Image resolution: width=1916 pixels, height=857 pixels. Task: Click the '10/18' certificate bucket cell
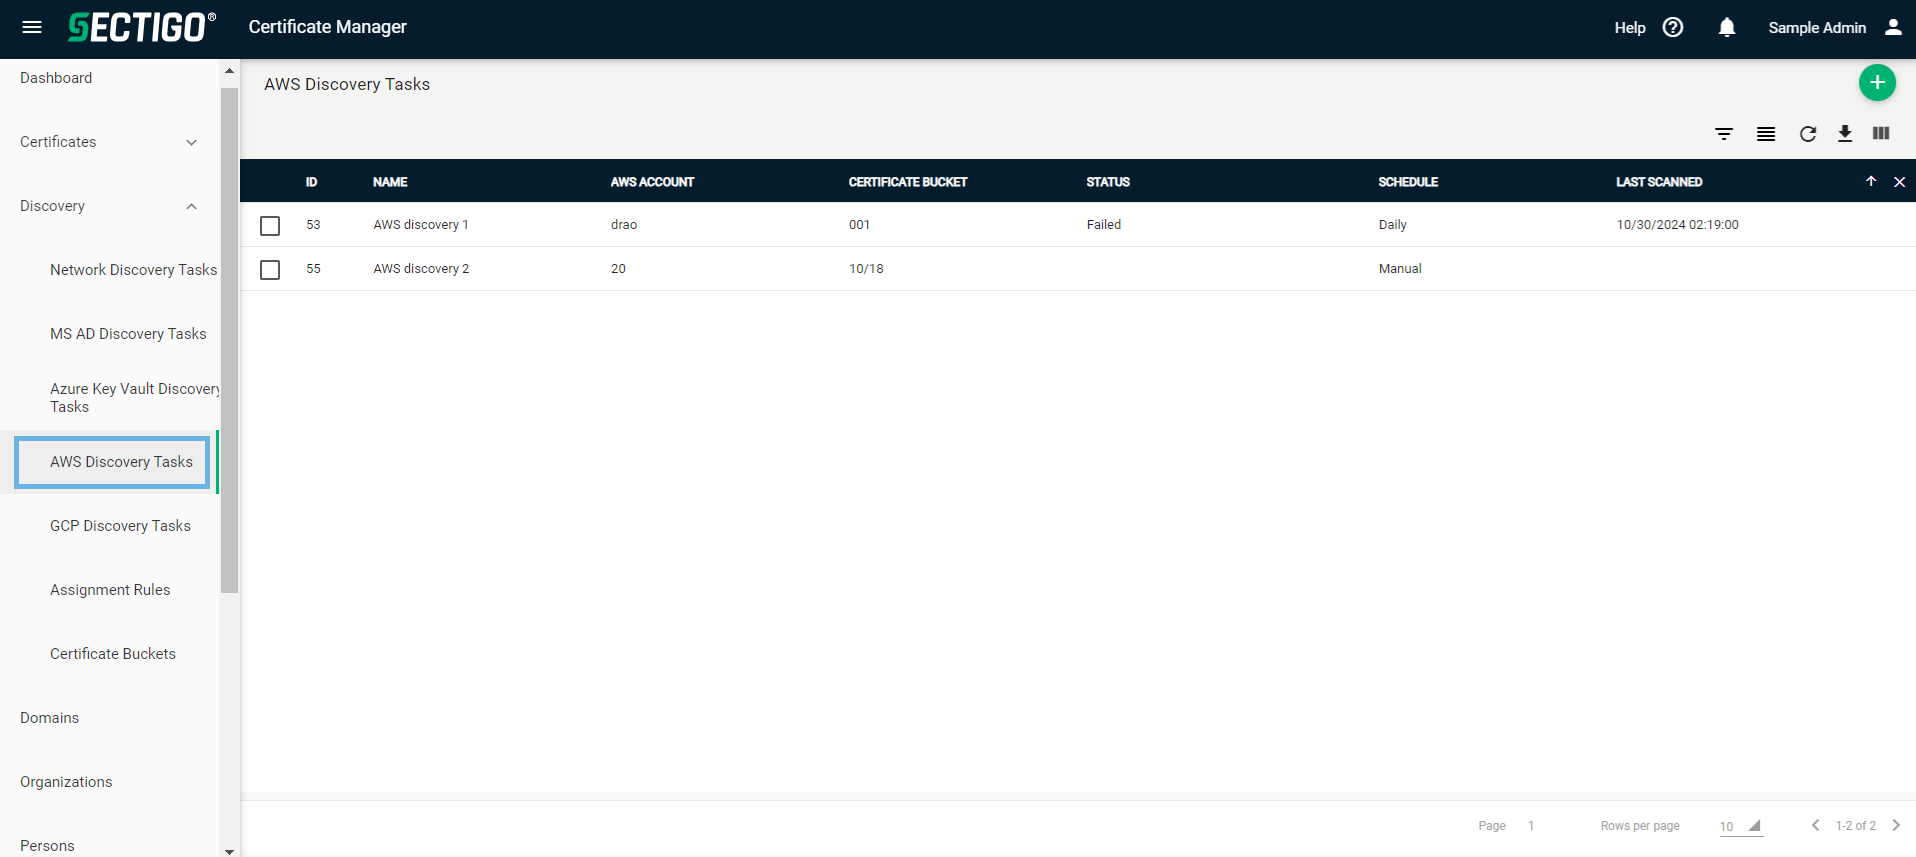click(866, 269)
